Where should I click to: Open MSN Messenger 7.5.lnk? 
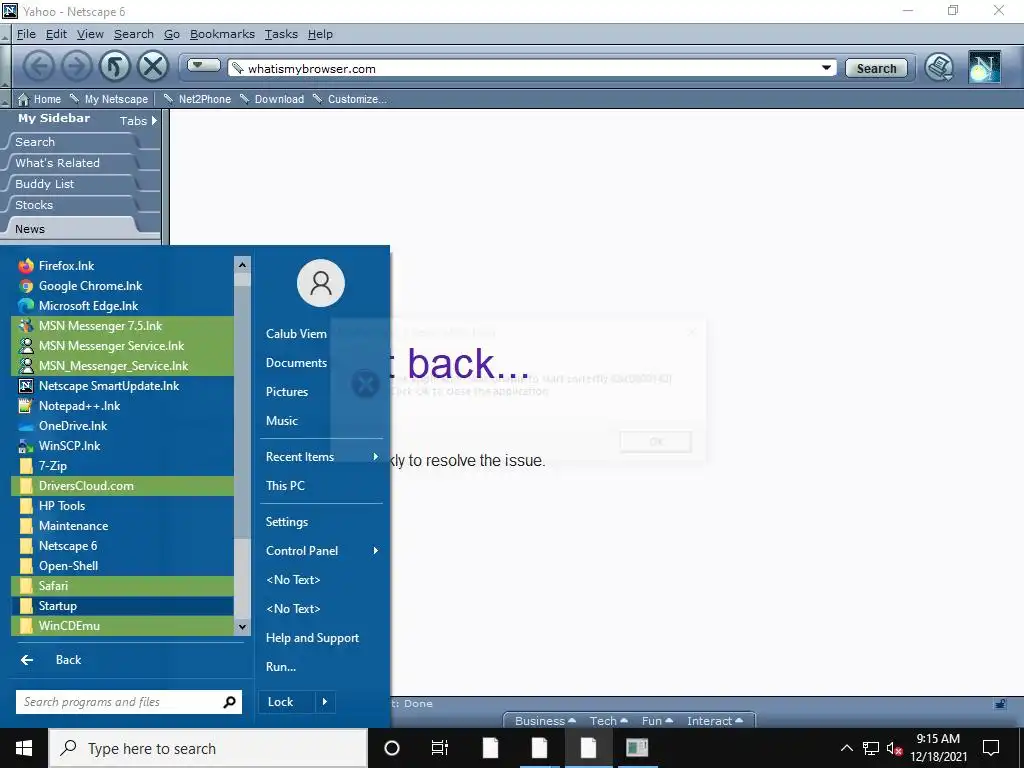point(122,326)
